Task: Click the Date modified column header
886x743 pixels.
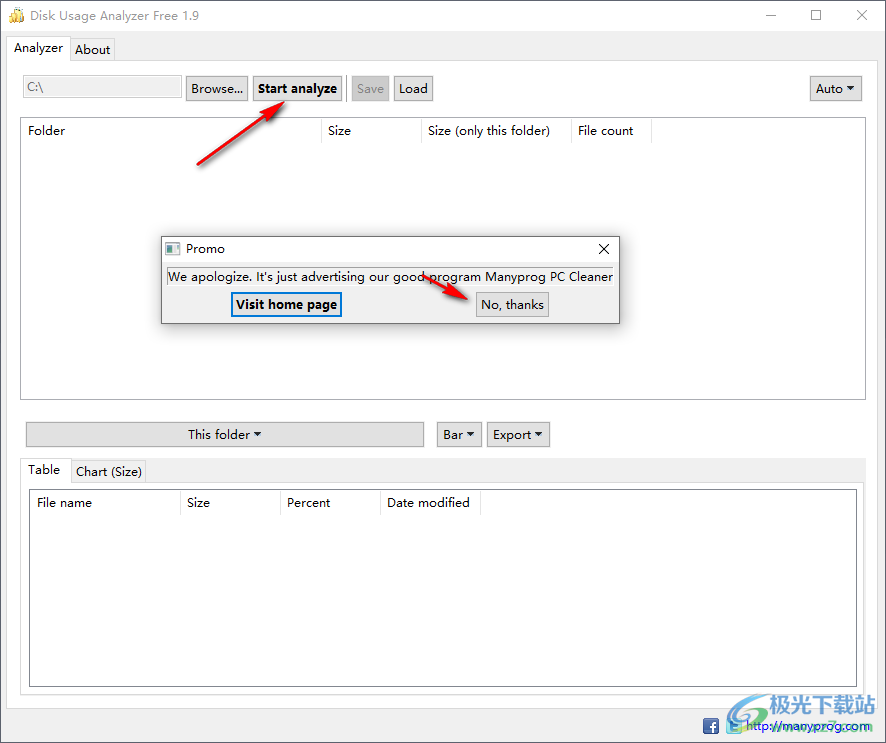Action: pyautogui.click(x=431, y=503)
